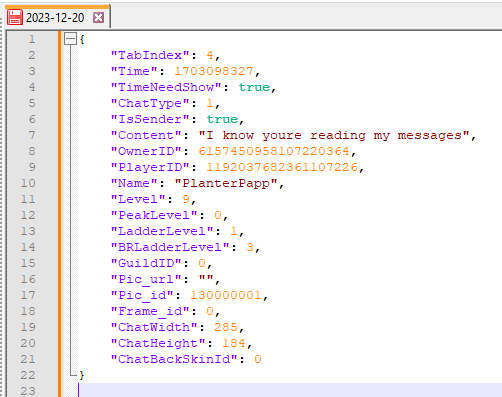Click line number 7 in the margin
The width and height of the screenshot is (502, 397).
point(32,135)
